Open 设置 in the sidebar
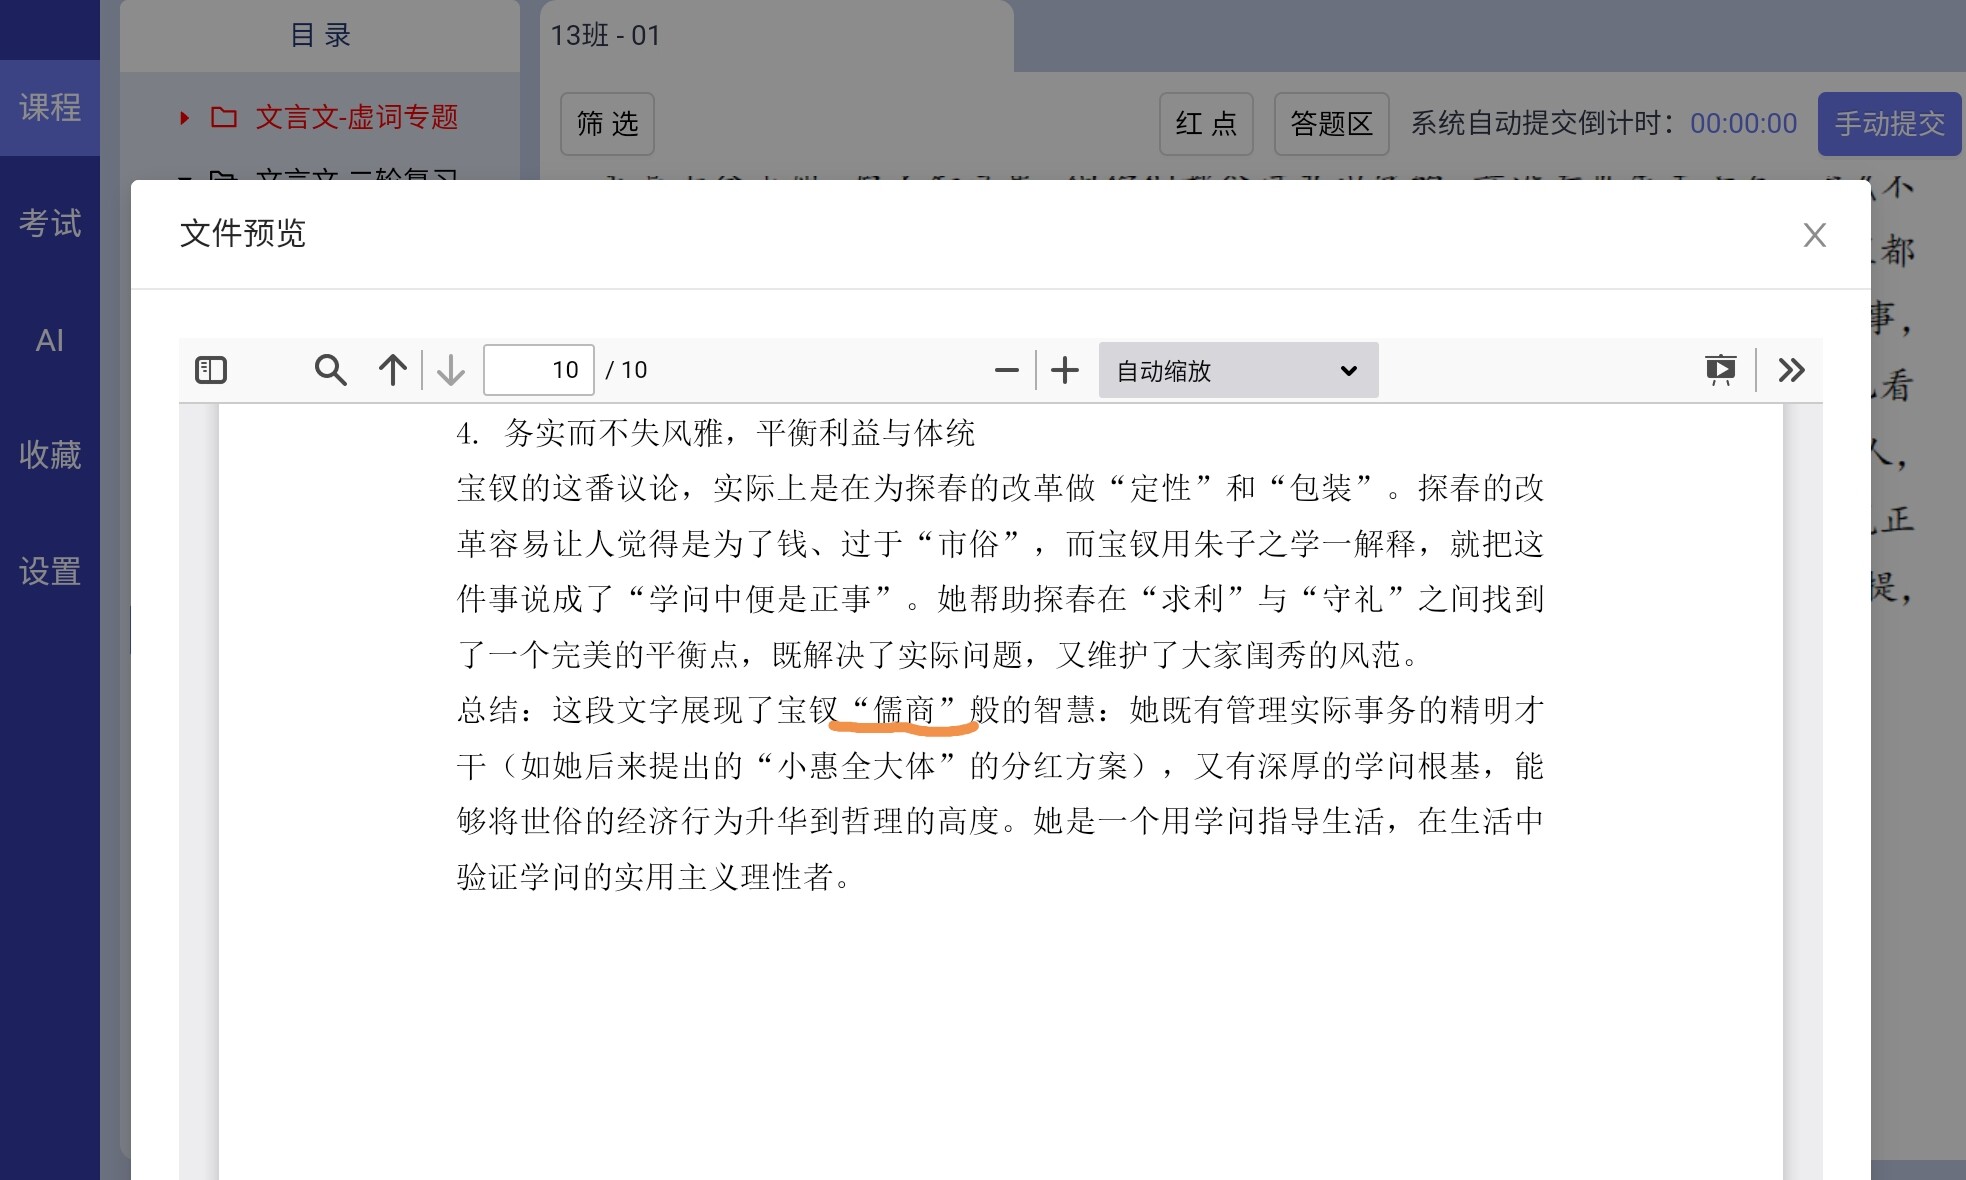The height and width of the screenshot is (1180, 1966). (50, 571)
